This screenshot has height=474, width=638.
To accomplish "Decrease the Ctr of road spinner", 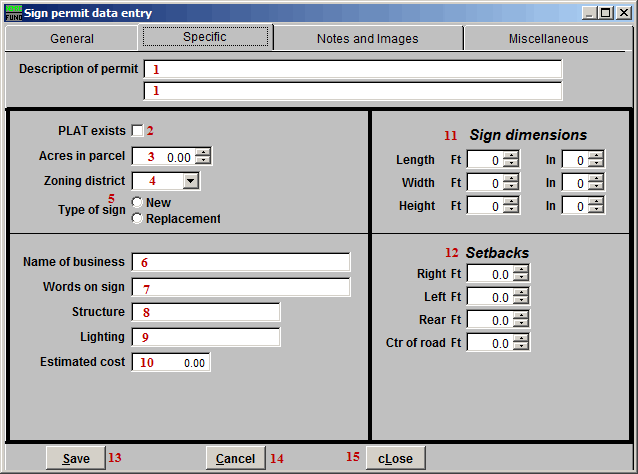I will click(520, 347).
